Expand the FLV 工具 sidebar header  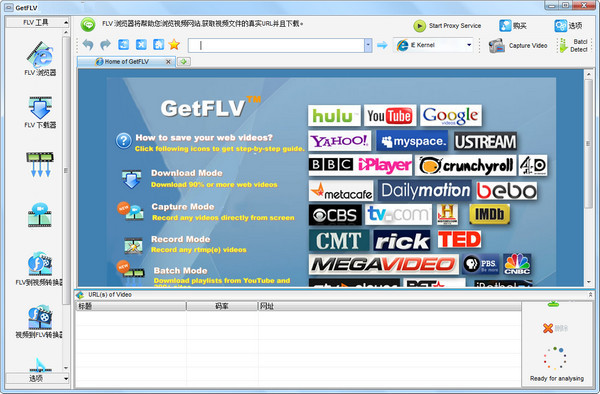pos(37,22)
